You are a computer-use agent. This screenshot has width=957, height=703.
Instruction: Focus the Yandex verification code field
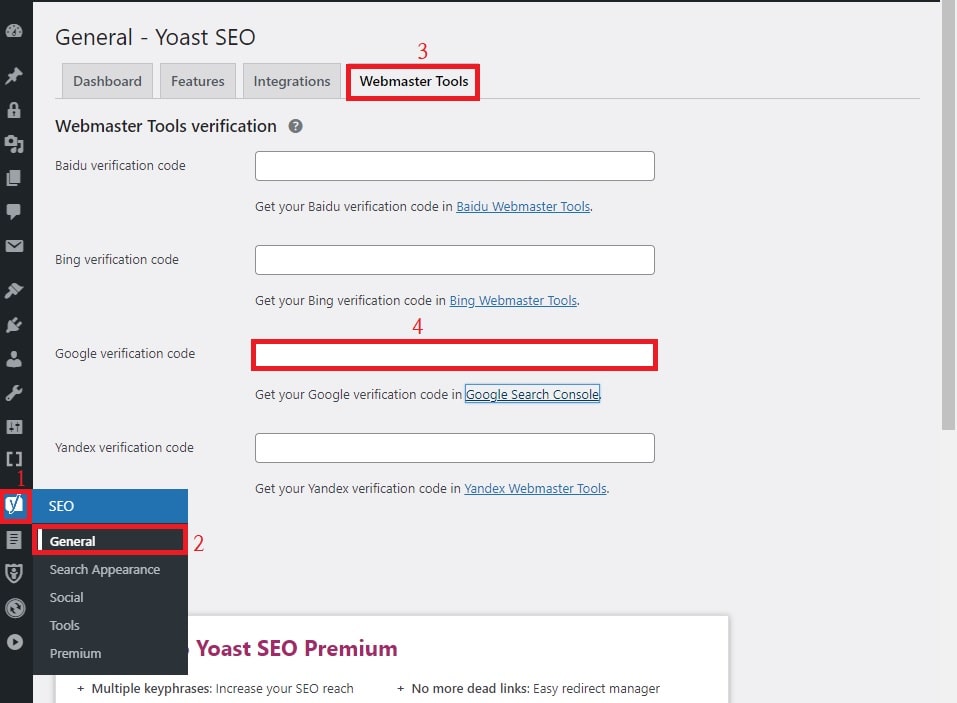[455, 448]
